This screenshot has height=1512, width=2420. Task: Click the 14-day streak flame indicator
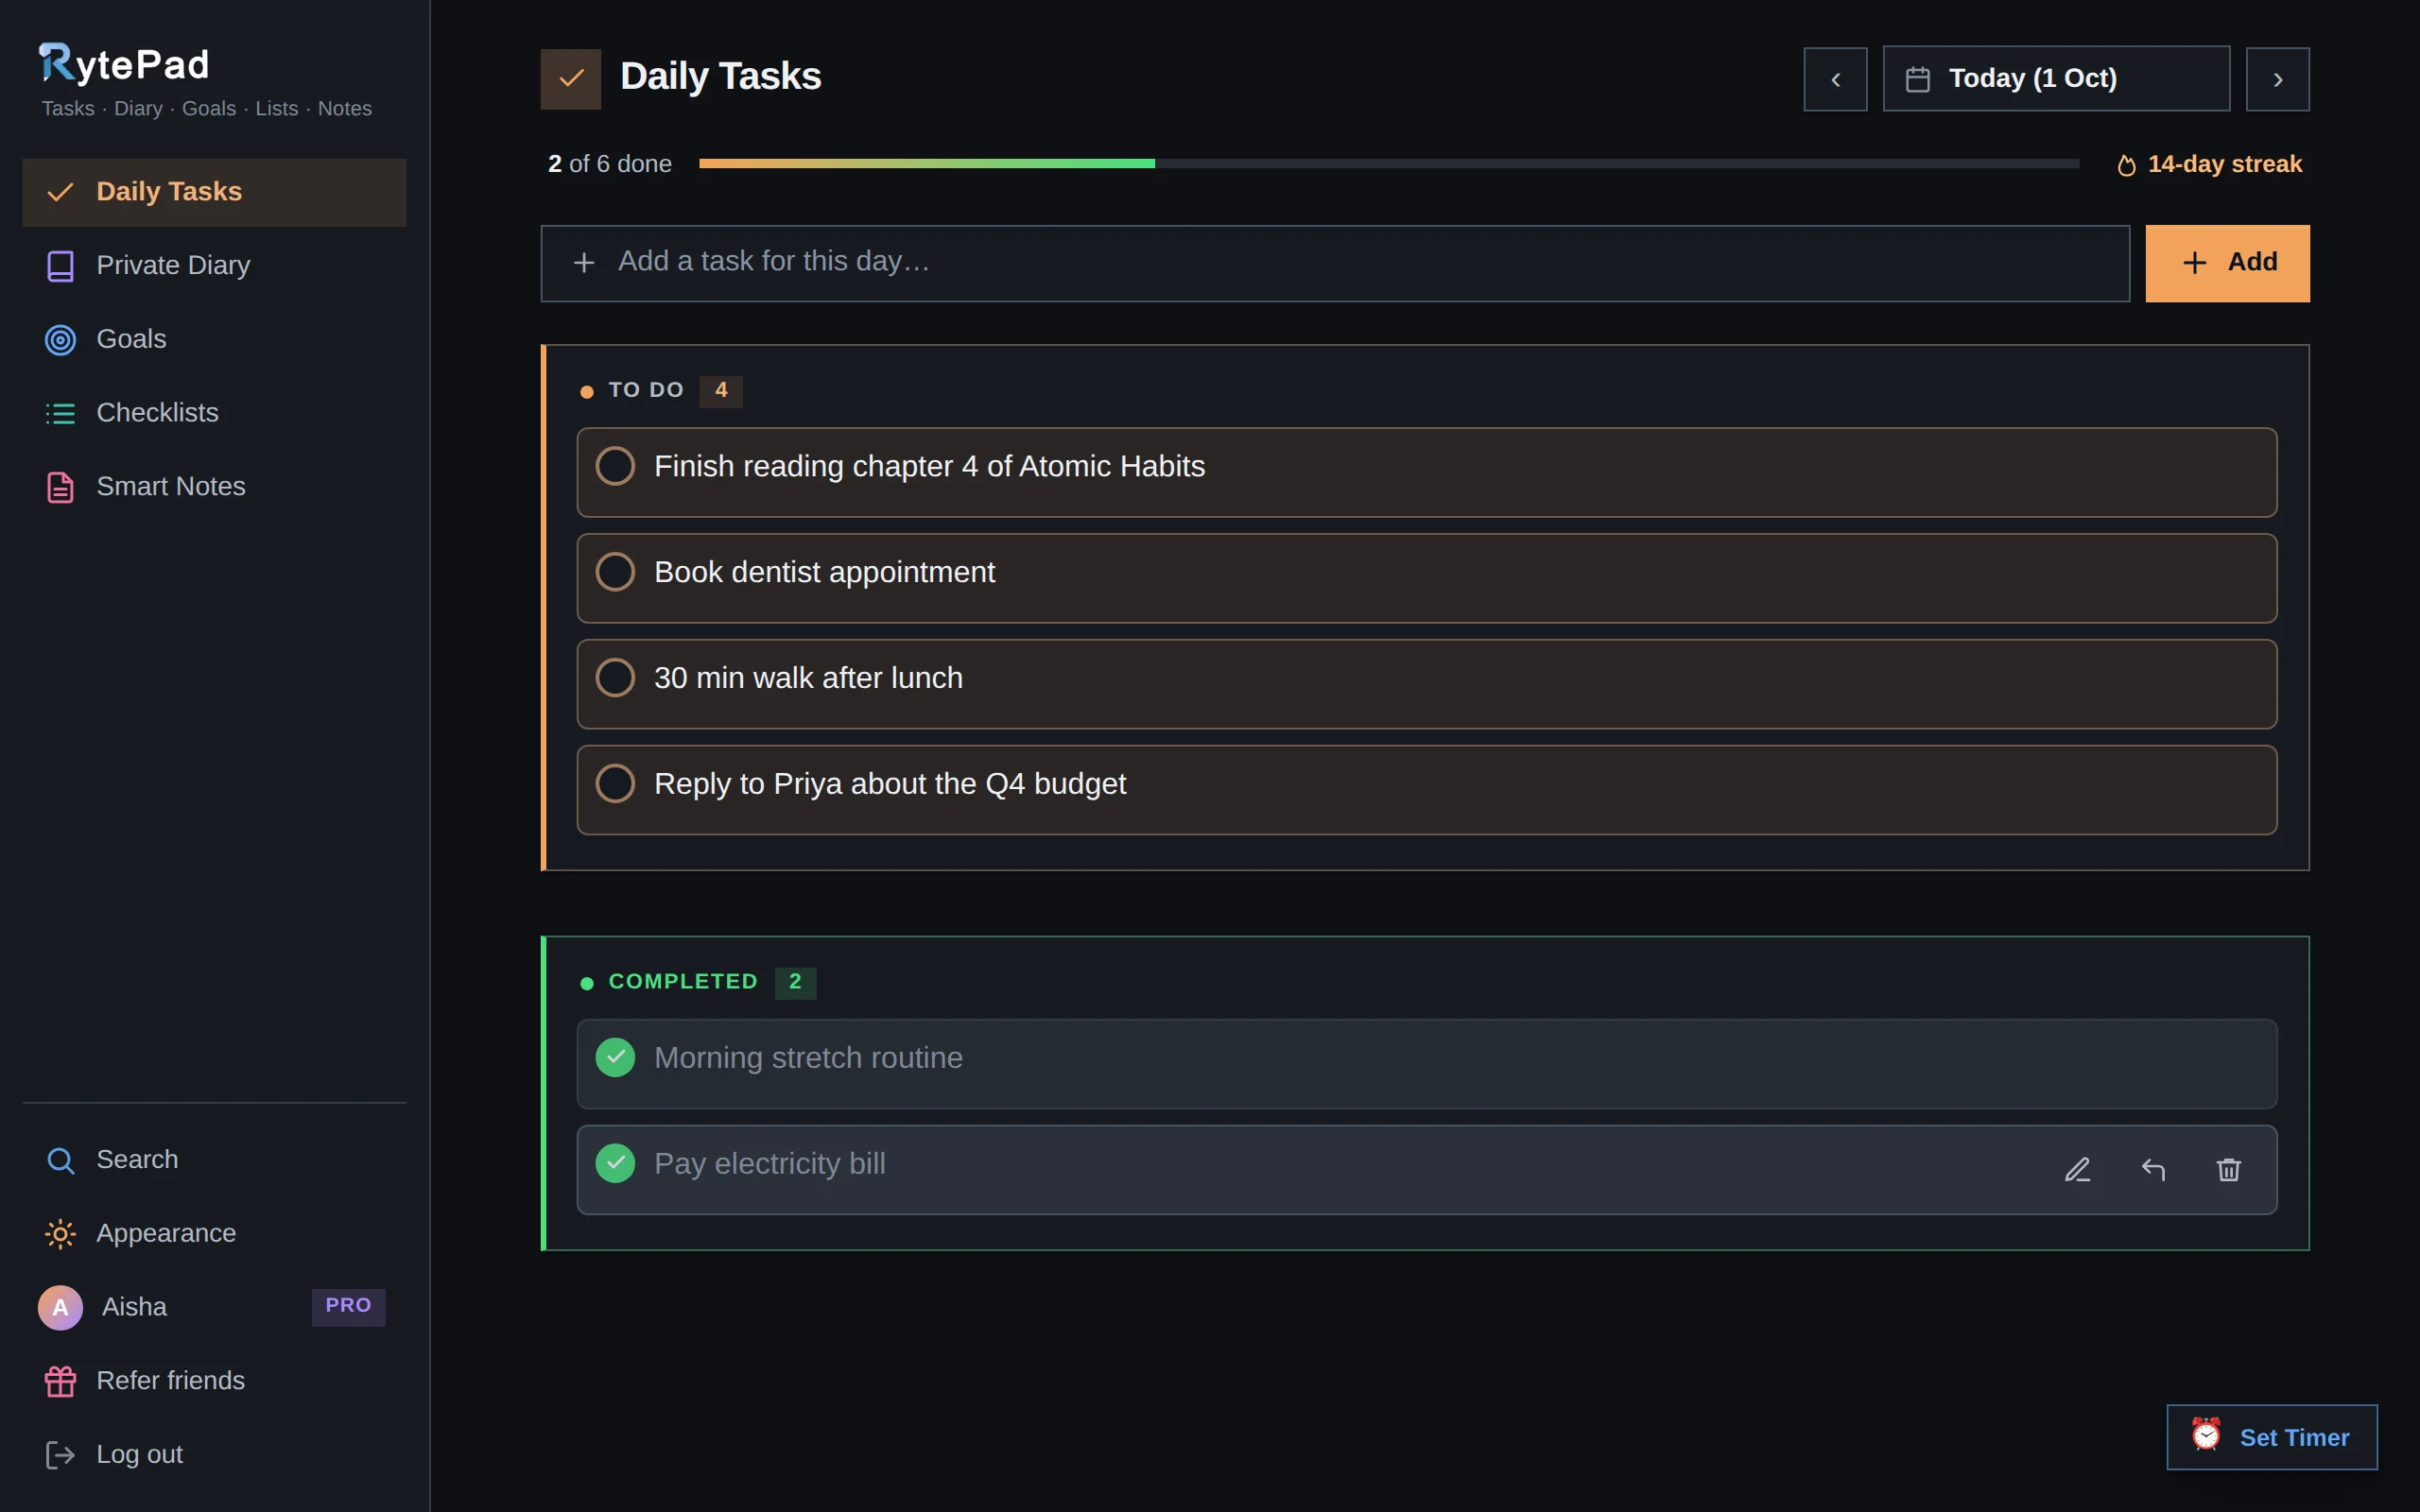[2210, 164]
